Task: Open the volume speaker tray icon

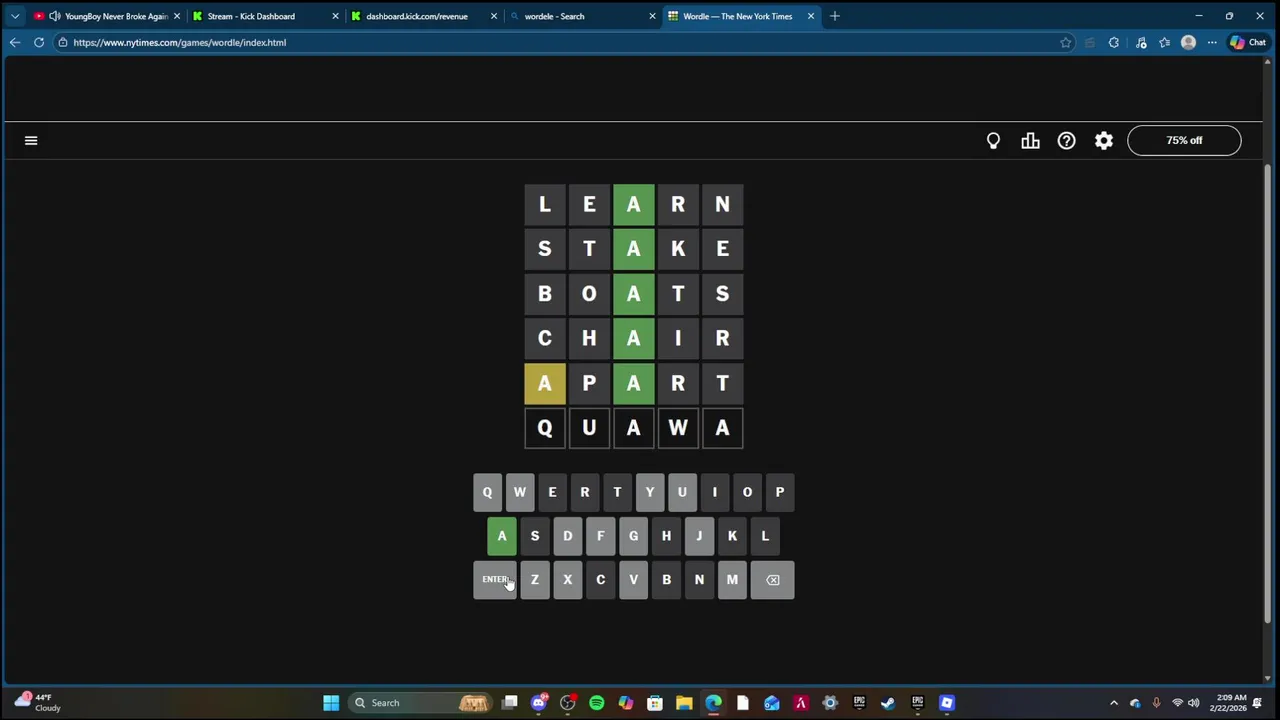Action: [1194, 703]
